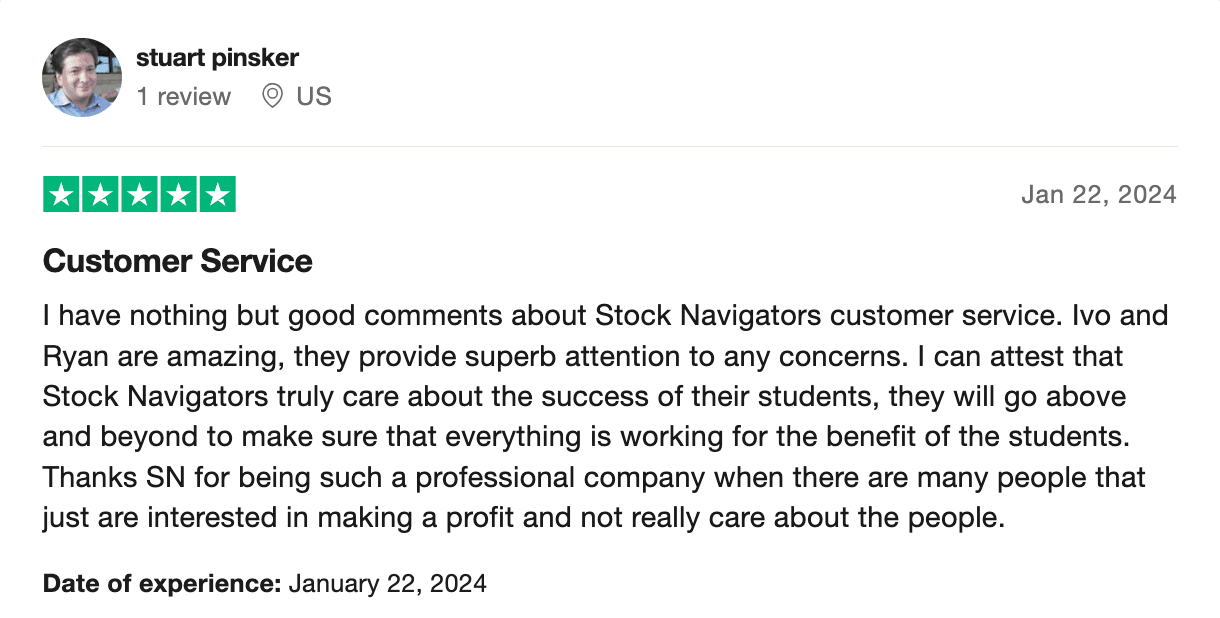The width and height of the screenshot is (1220, 618).
Task: Click the fourth green rating star
Action: pos(178,194)
